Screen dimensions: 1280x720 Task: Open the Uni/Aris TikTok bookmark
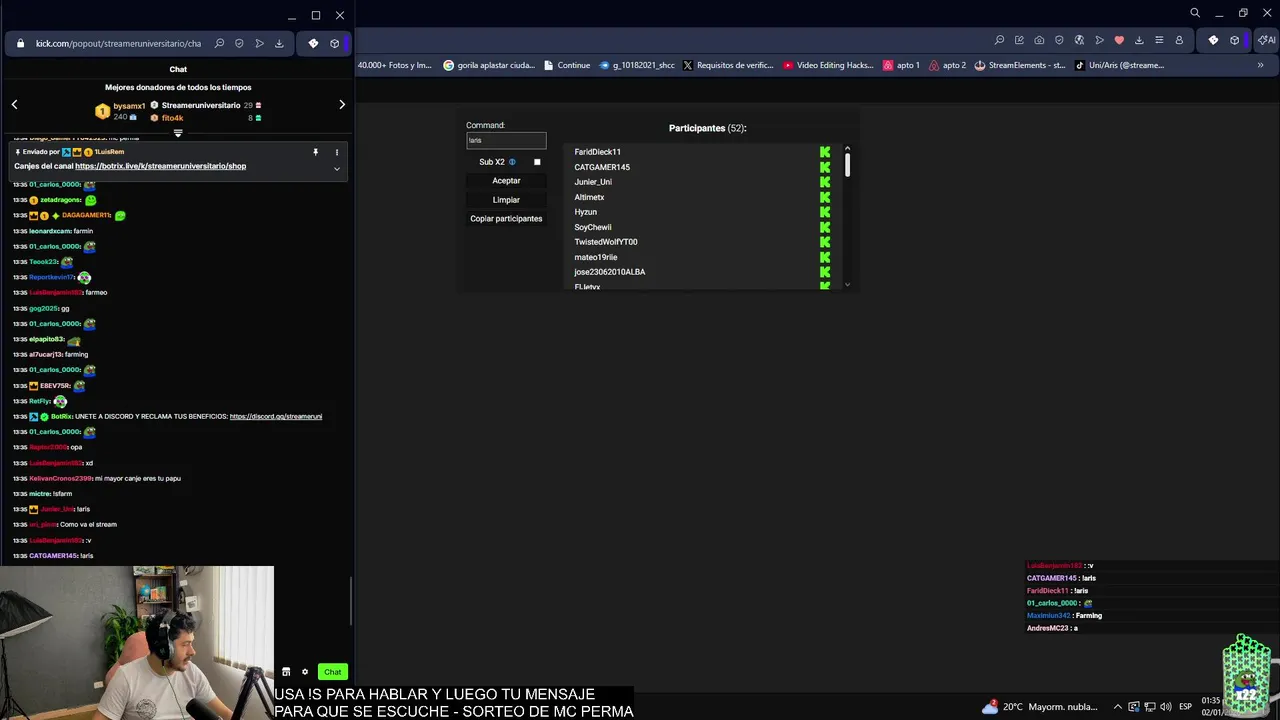pos(1119,65)
